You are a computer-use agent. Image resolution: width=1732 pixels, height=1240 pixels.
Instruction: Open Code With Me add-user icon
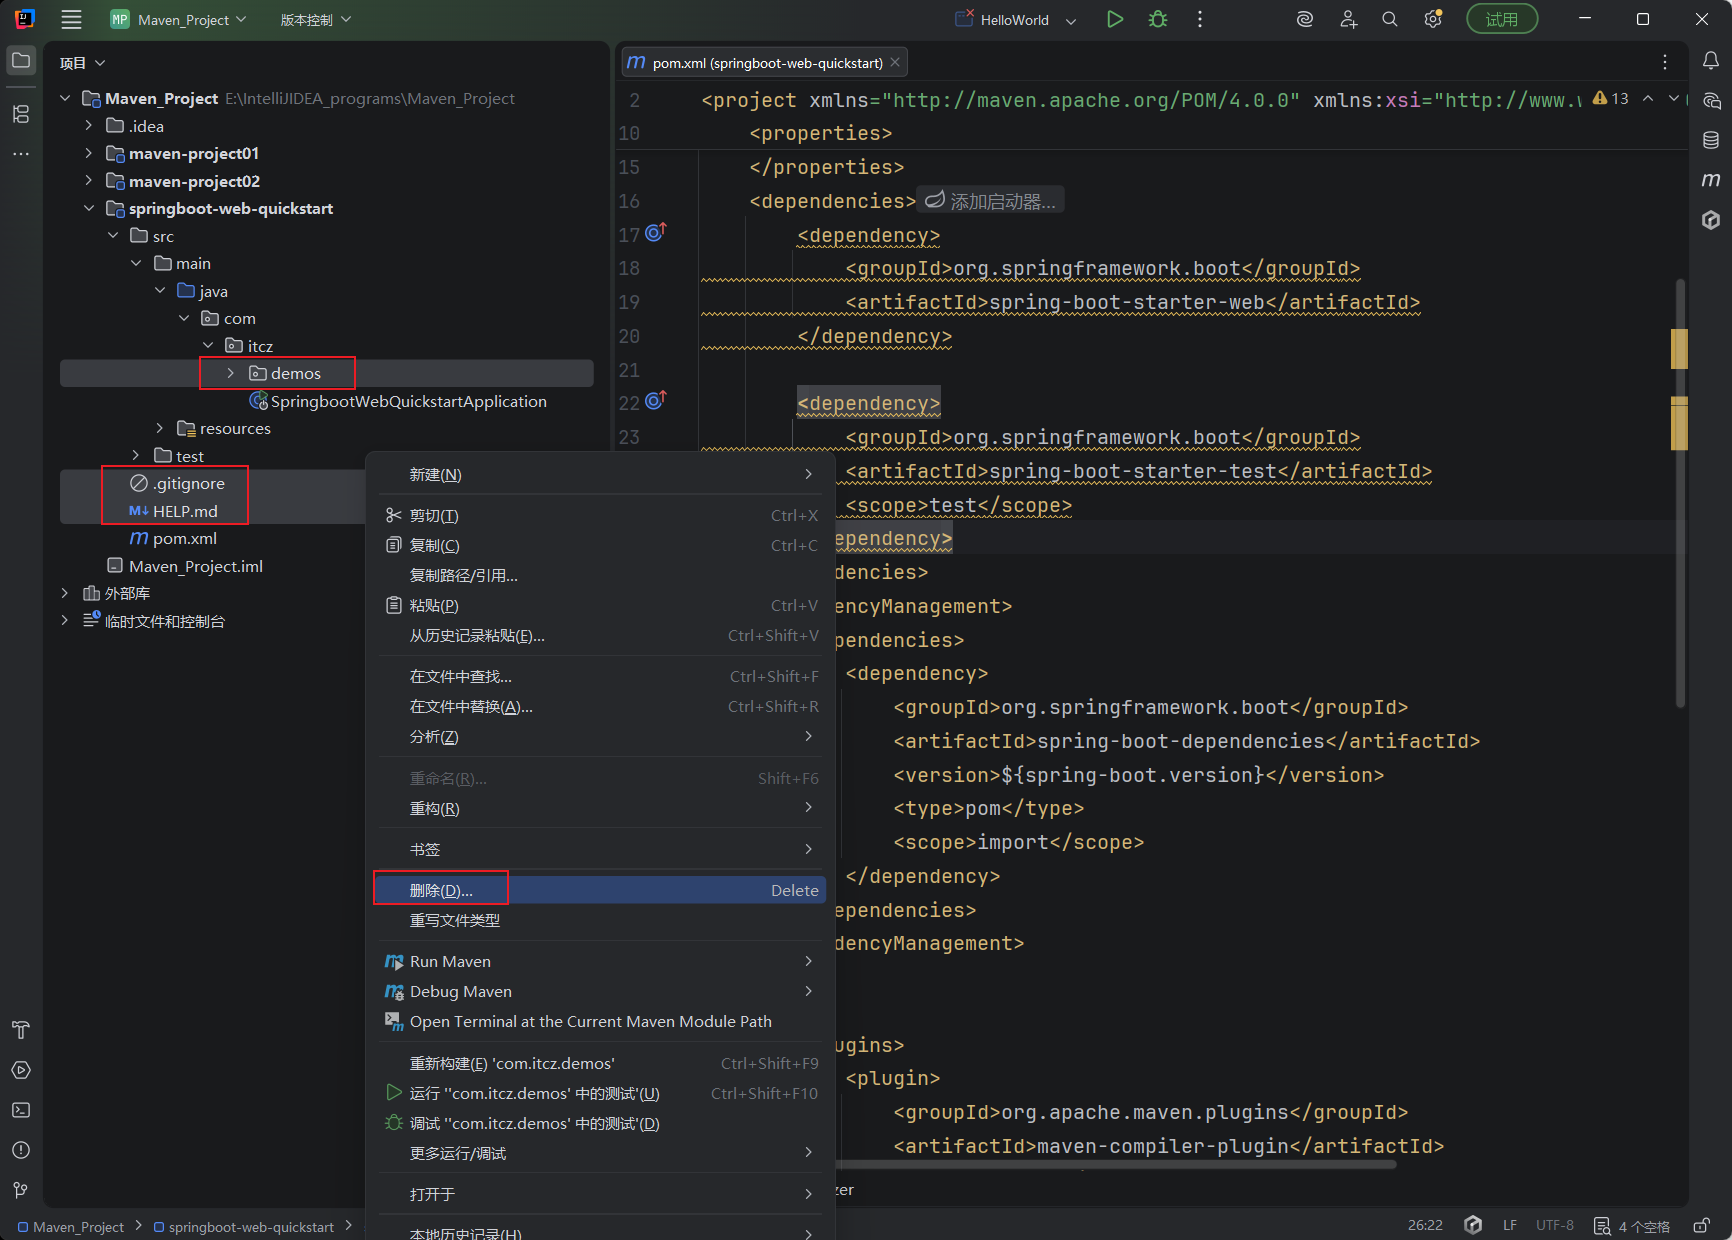pyautogui.click(x=1348, y=19)
